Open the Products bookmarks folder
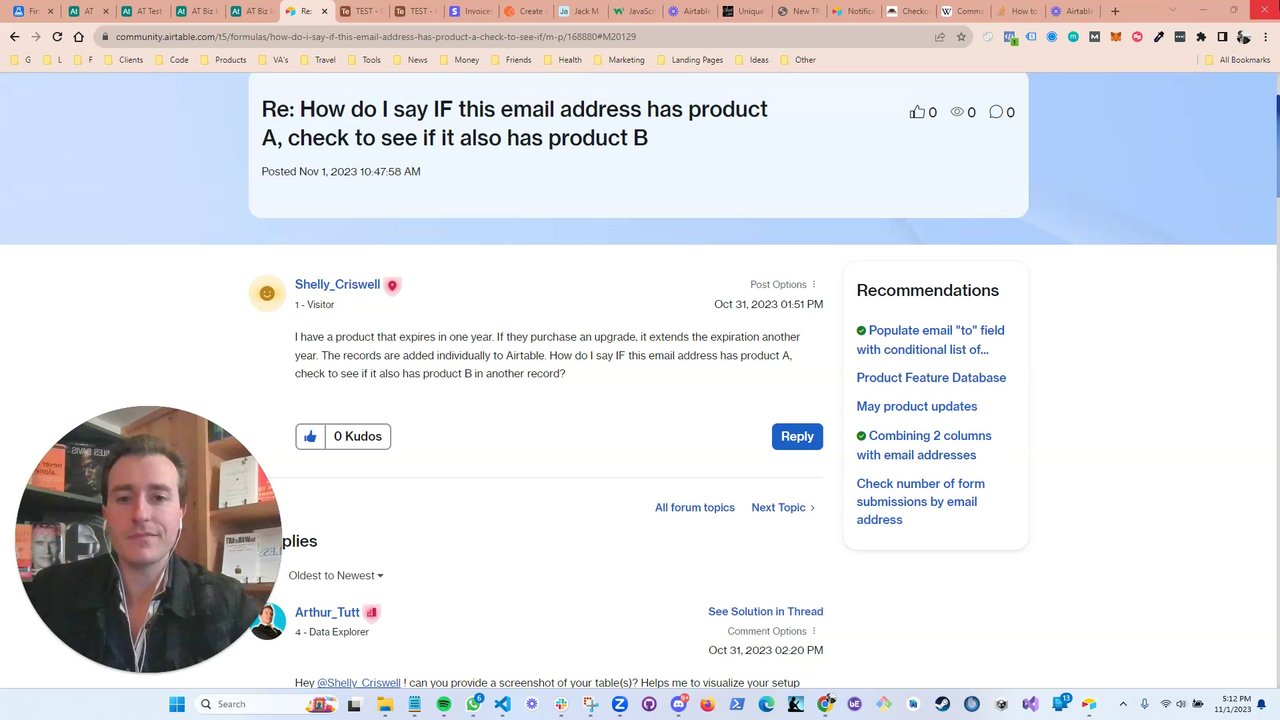Image resolution: width=1280 pixels, height=720 pixels. pyautogui.click(x=223, y=60)
